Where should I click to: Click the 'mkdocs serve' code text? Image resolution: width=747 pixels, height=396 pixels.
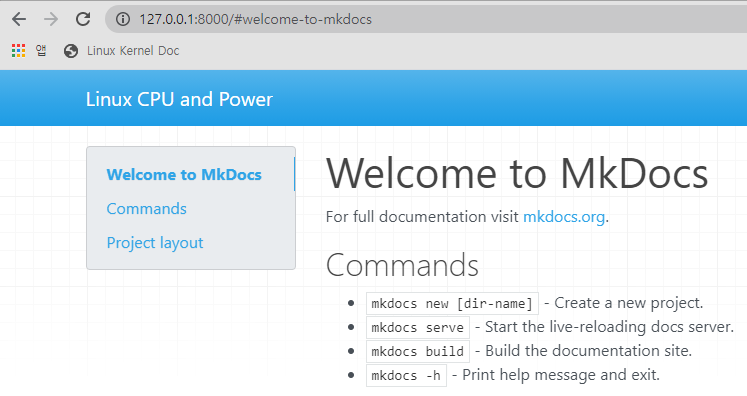418,327
